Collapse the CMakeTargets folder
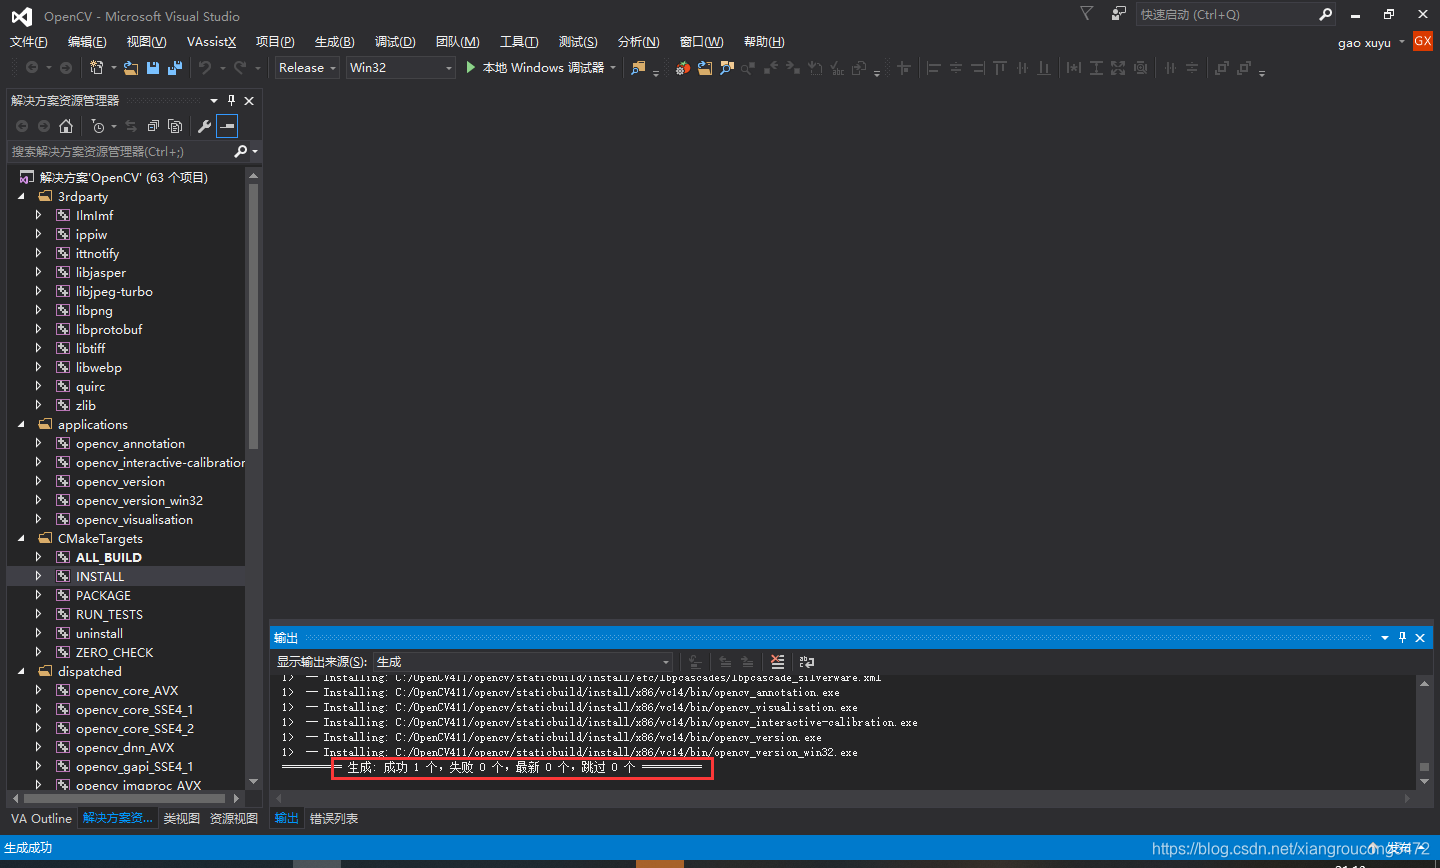Viewport: 1440px width, 868px height. [22, 538]
